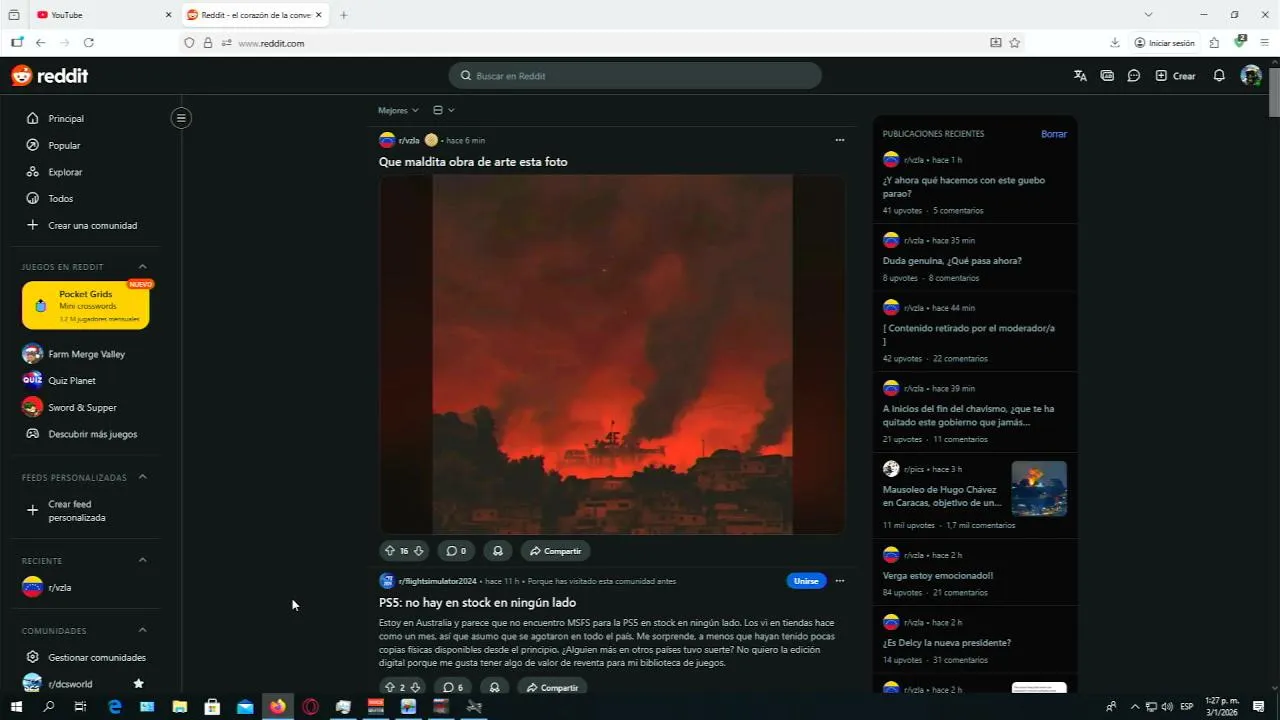1280x720 pixels.
Task: Open 'Duda genuina, ¿Qué pasa ahora?' recent post
Action: point(952,261)
